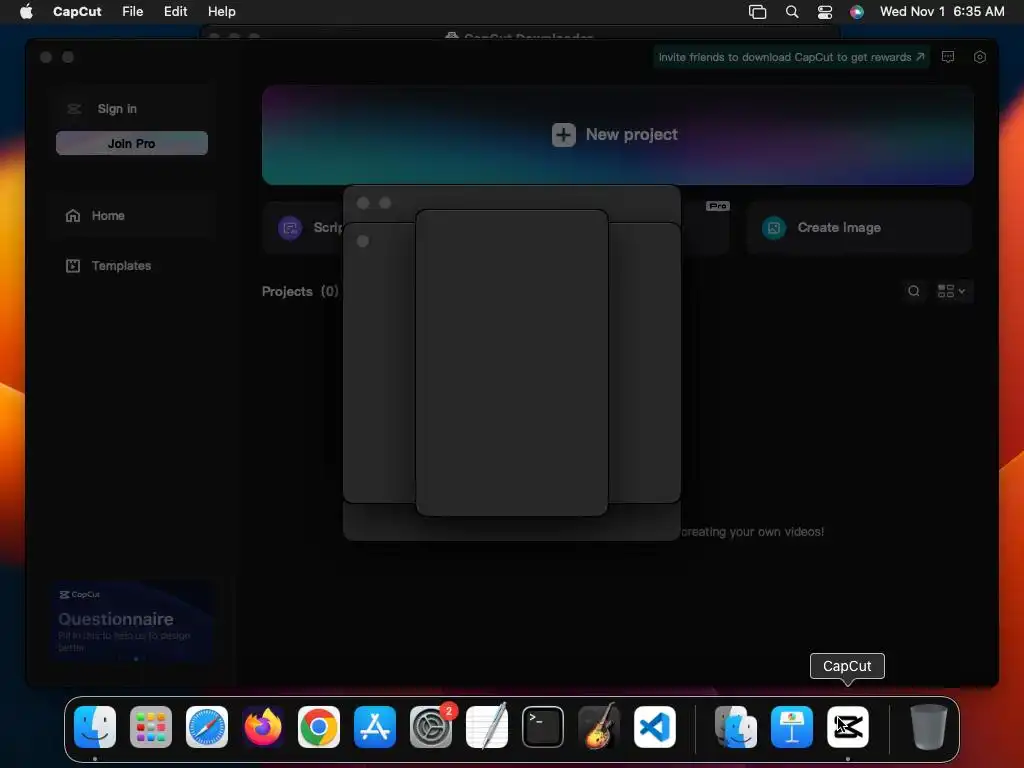The height and width of the screenshot is (768, 1024).
Task: Click the Projects (0) heading
Action: click(300, 291)
